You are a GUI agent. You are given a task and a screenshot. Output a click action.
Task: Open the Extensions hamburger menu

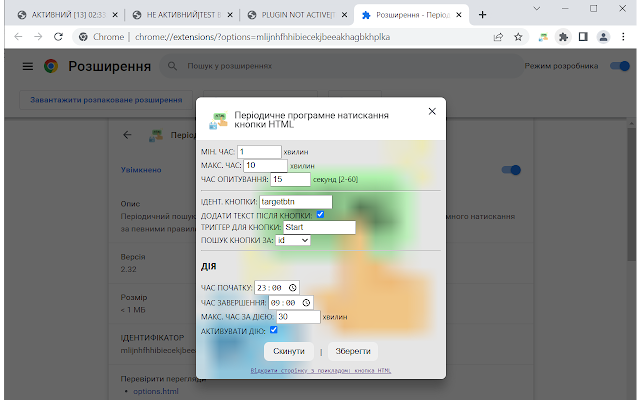point(28,66)
